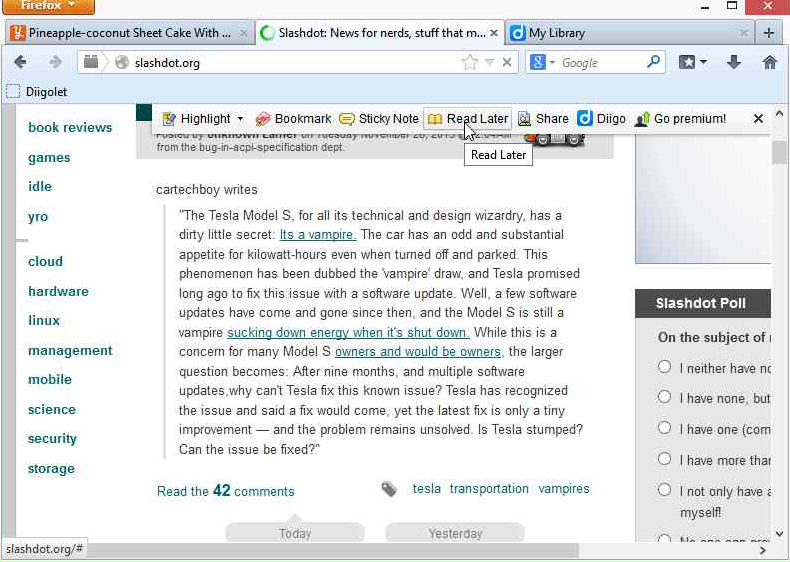Click the site identity icon in address bar
This screenshot has width=790, height=562.
click(x=121, y=63)
